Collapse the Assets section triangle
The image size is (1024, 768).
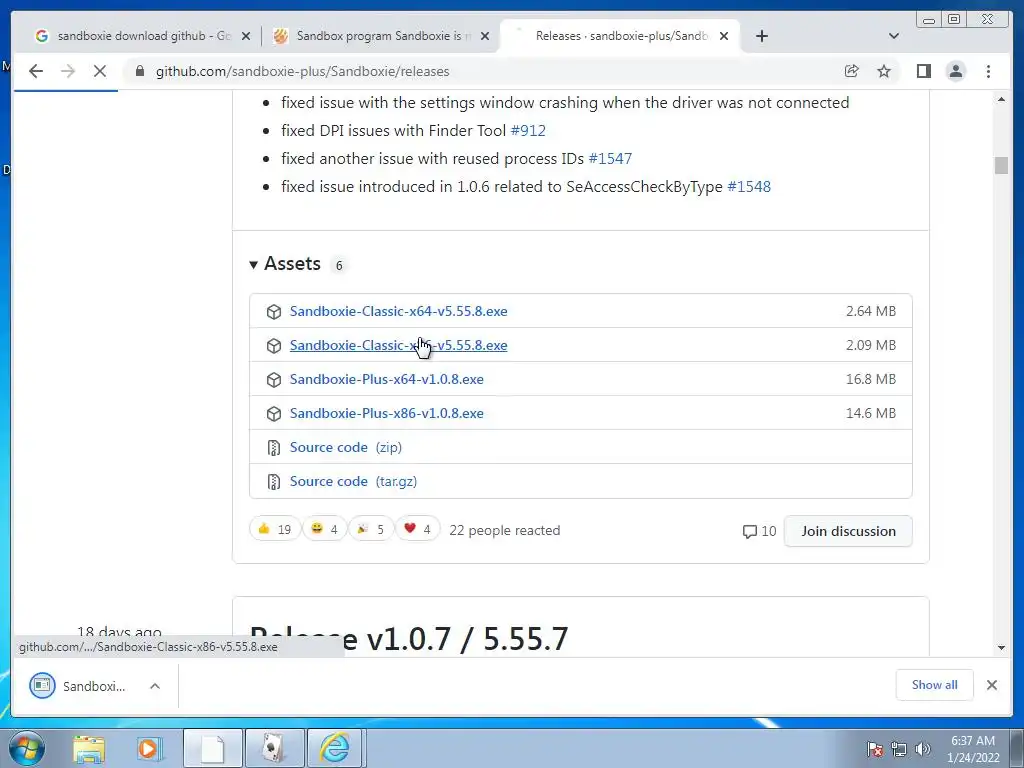pyautogui.click(x=253, y=264)
